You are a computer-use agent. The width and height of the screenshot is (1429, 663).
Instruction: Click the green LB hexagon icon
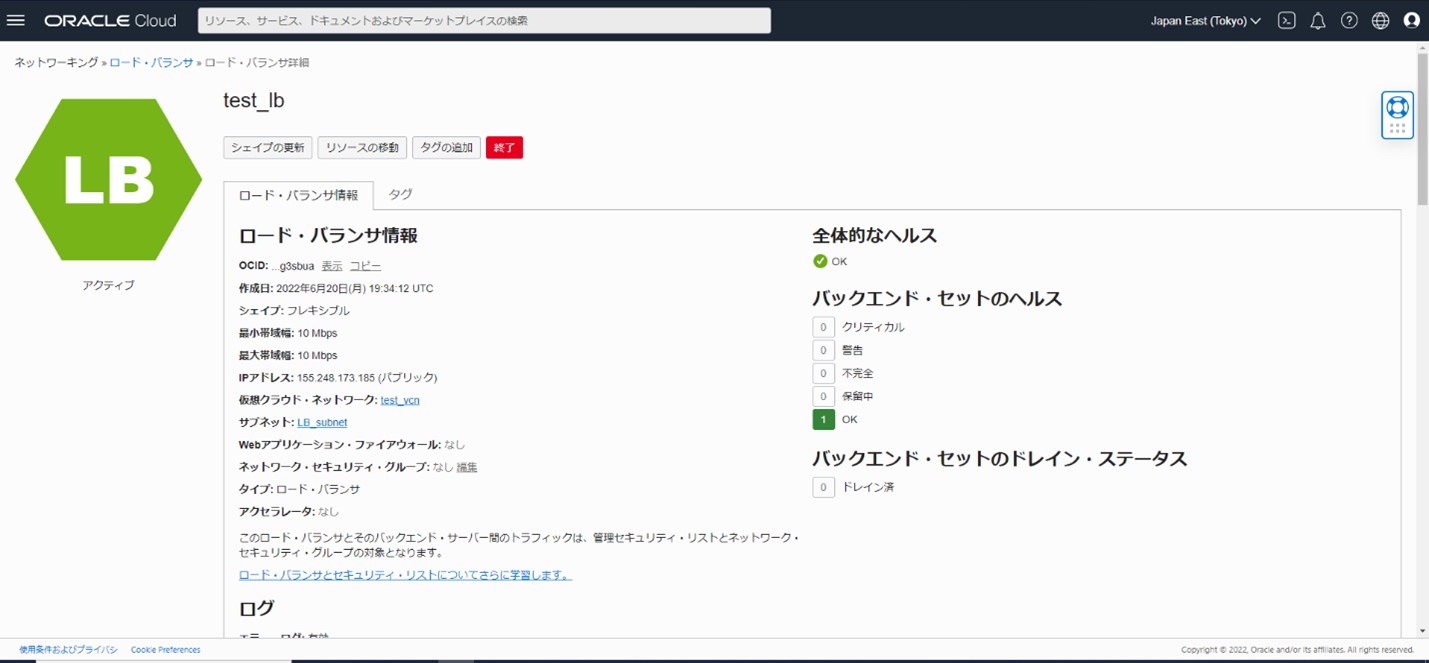[x=109, y=180]
